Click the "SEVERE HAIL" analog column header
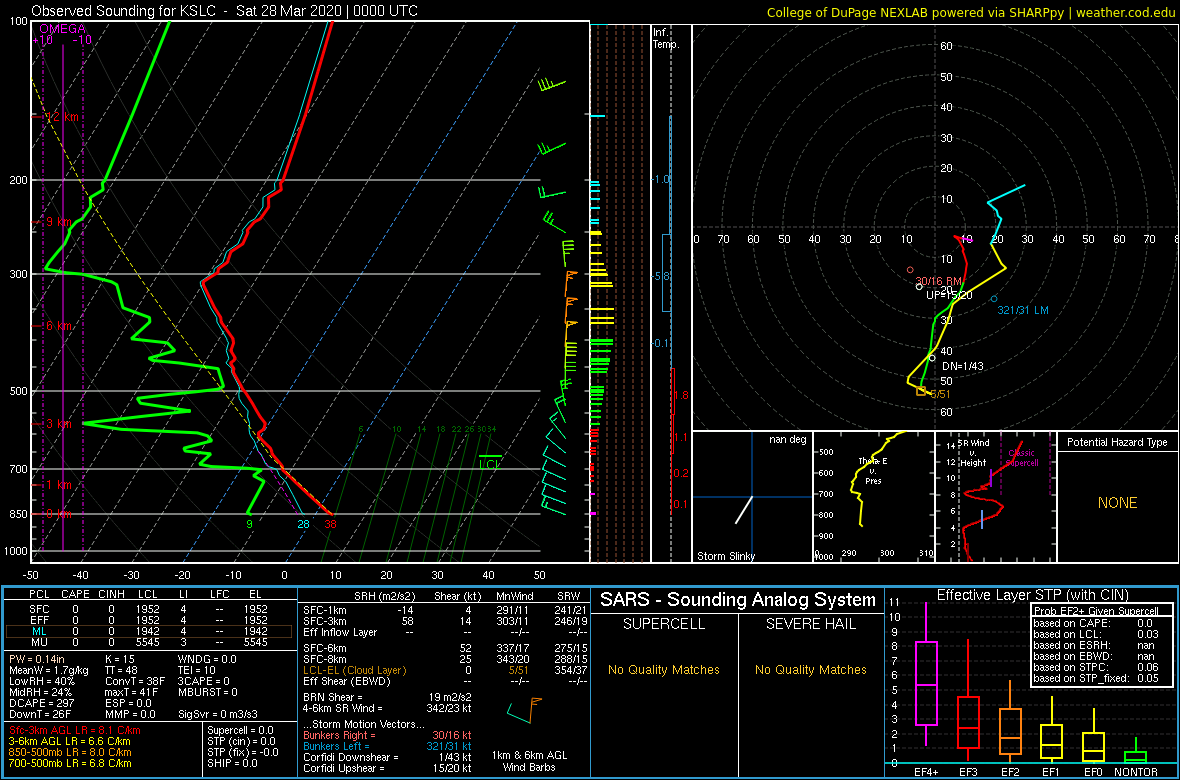Screen dimensions: 1180x780 coord(812,624)
